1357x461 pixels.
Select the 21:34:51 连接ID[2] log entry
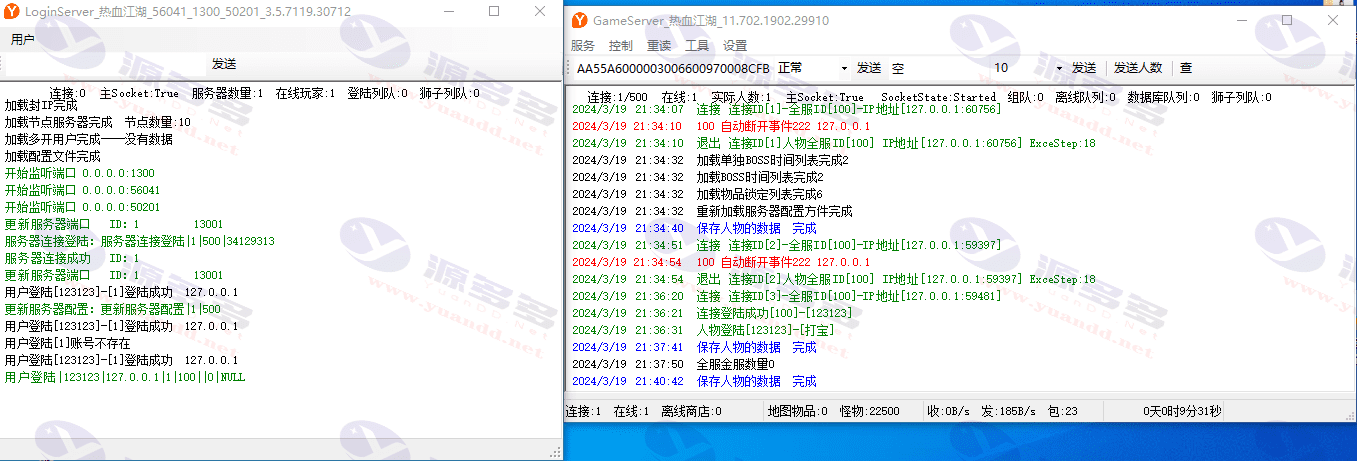(x=786, y=245)
